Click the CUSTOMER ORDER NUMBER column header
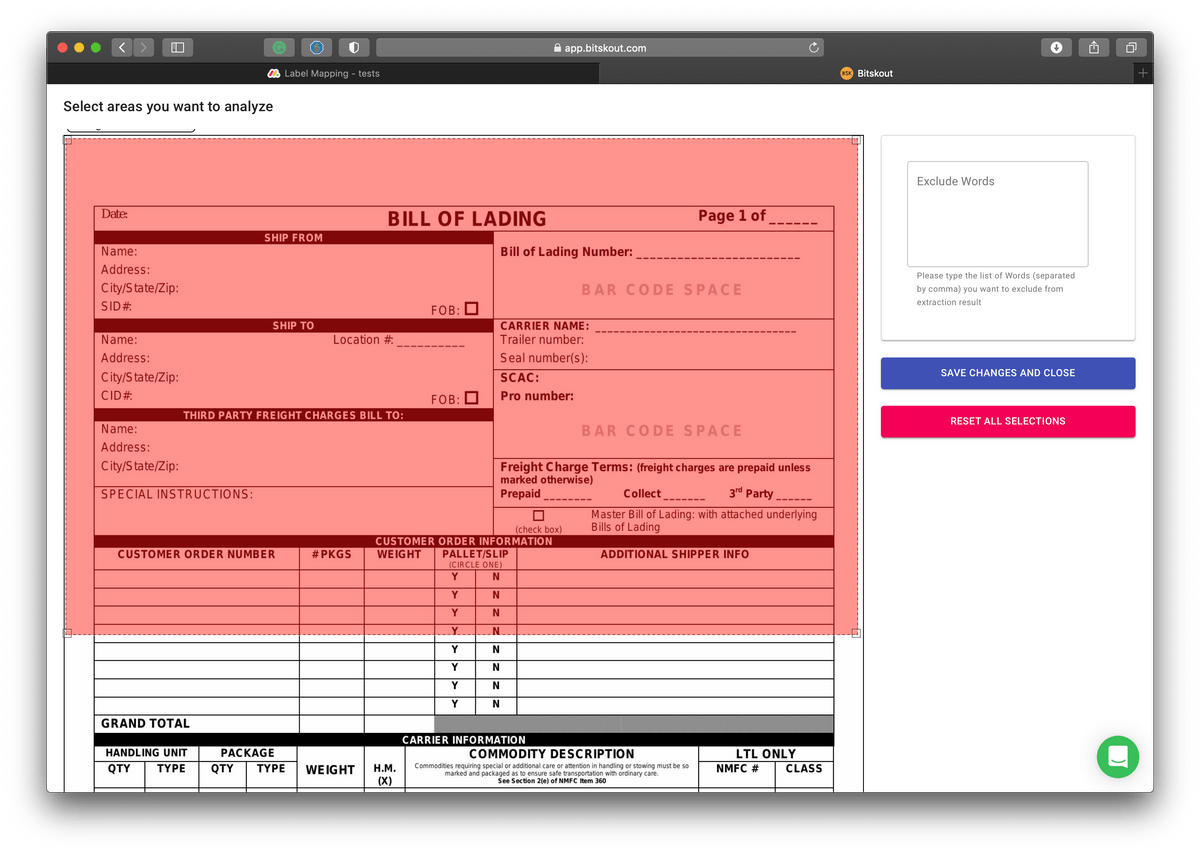 [x=196, y=554]
